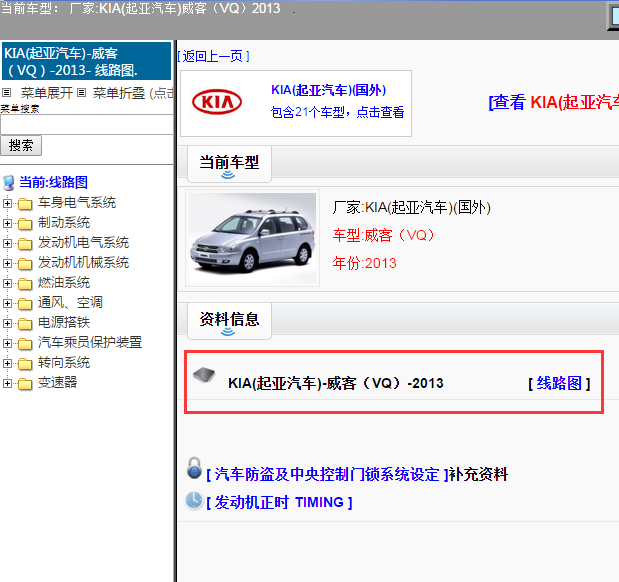Click KIA(起亚汽车)-威客(VQ)-2013 entry title
Viewport: 619px width, 582px height.
coord(336,383)
